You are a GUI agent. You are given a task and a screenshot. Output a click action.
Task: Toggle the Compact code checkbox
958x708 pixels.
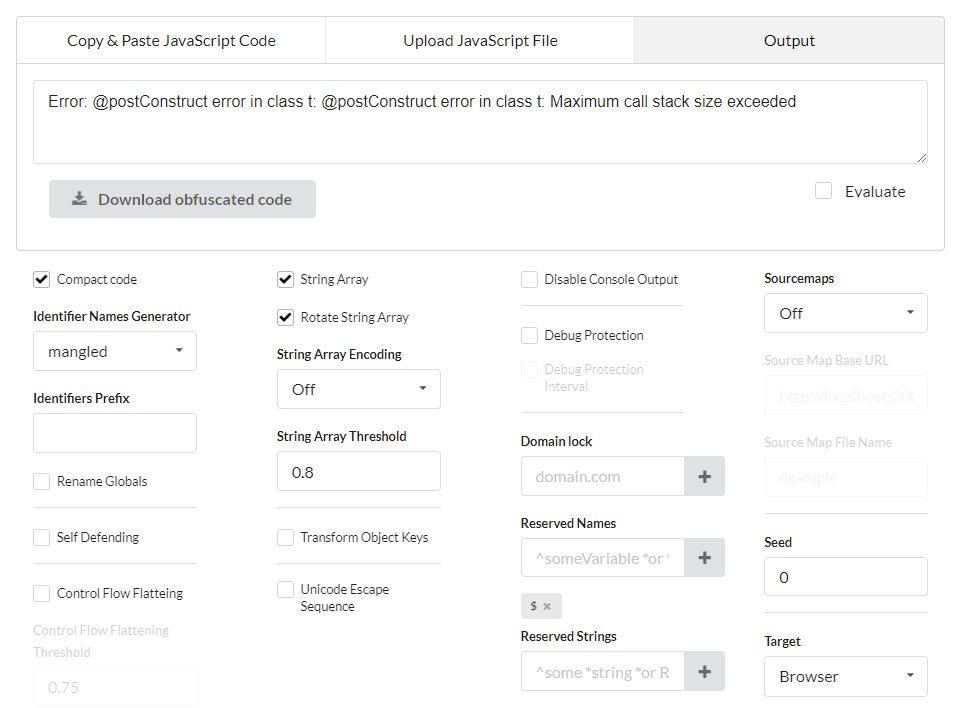pos(42,280)
